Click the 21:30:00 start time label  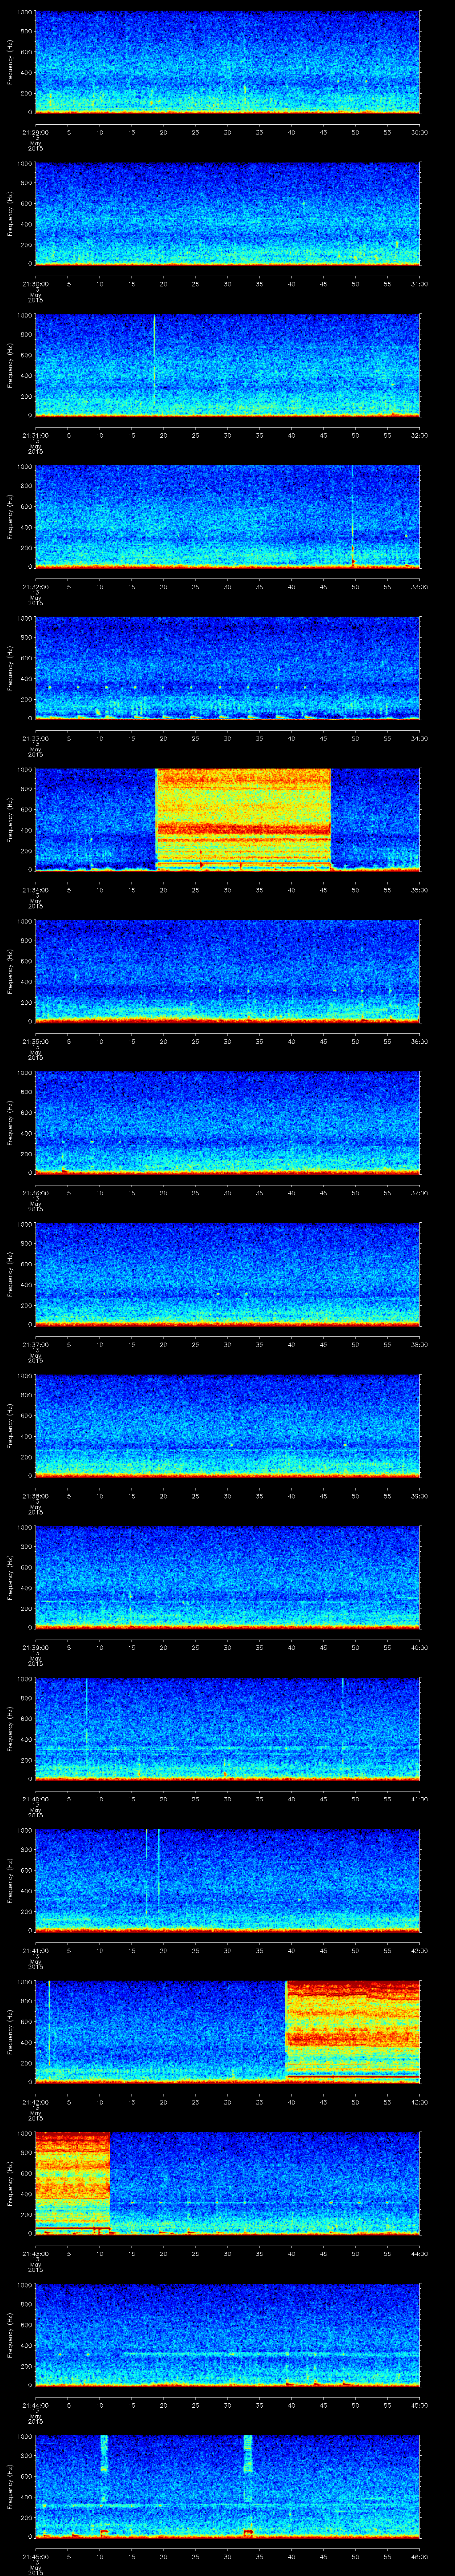click(x=35, y=284)
